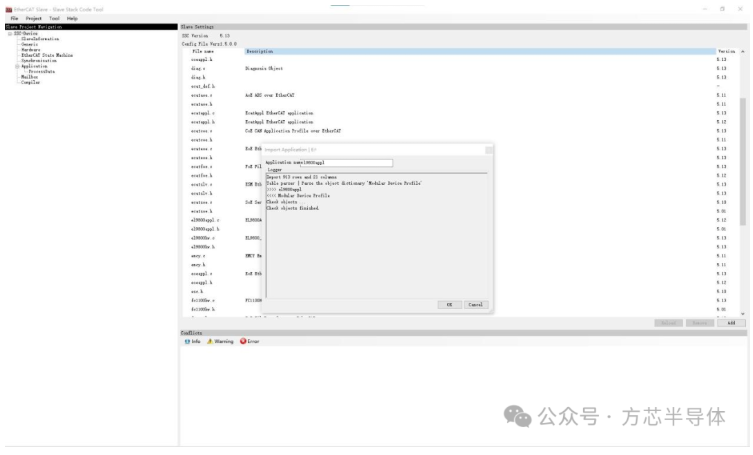Image resolution: width=753 pixels, height=455 pixels.
Task: Click the application icon in title bar
Action: click(x=9, y=9)
